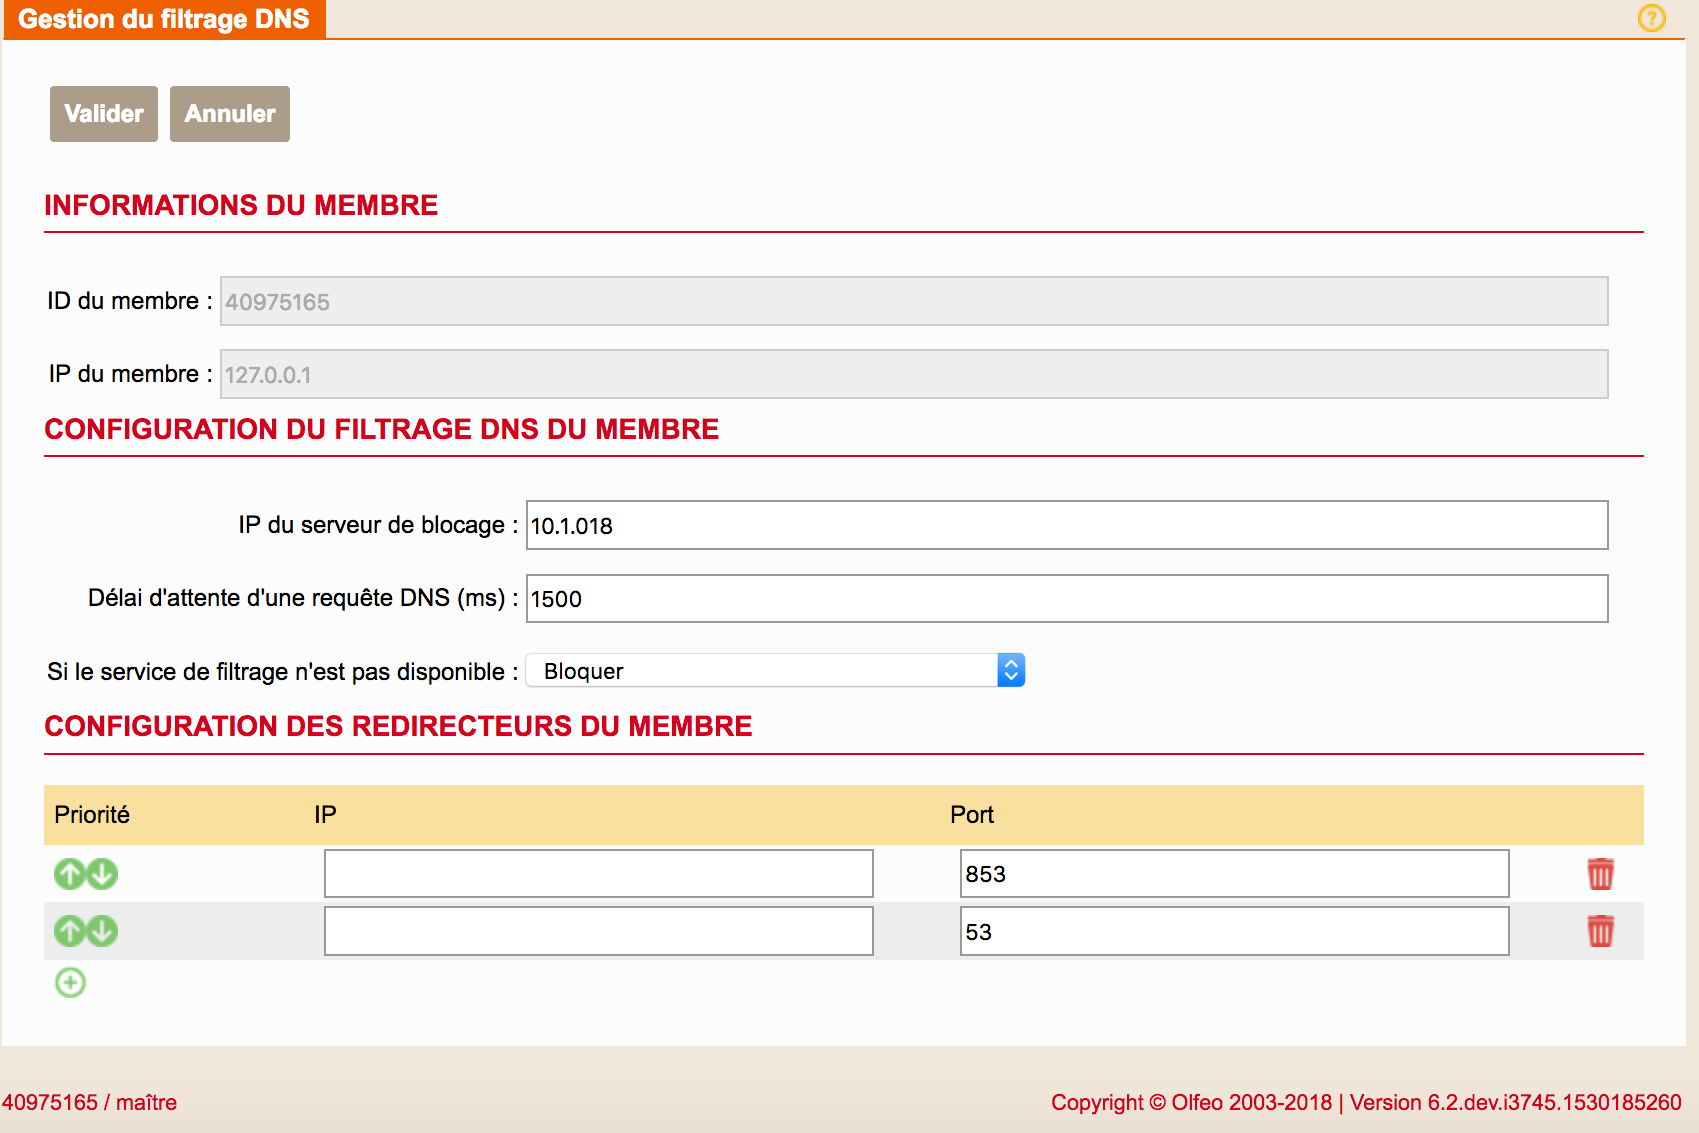
Task: Focus the IP du serveur de blocage field
Action: pos(1066,525)
